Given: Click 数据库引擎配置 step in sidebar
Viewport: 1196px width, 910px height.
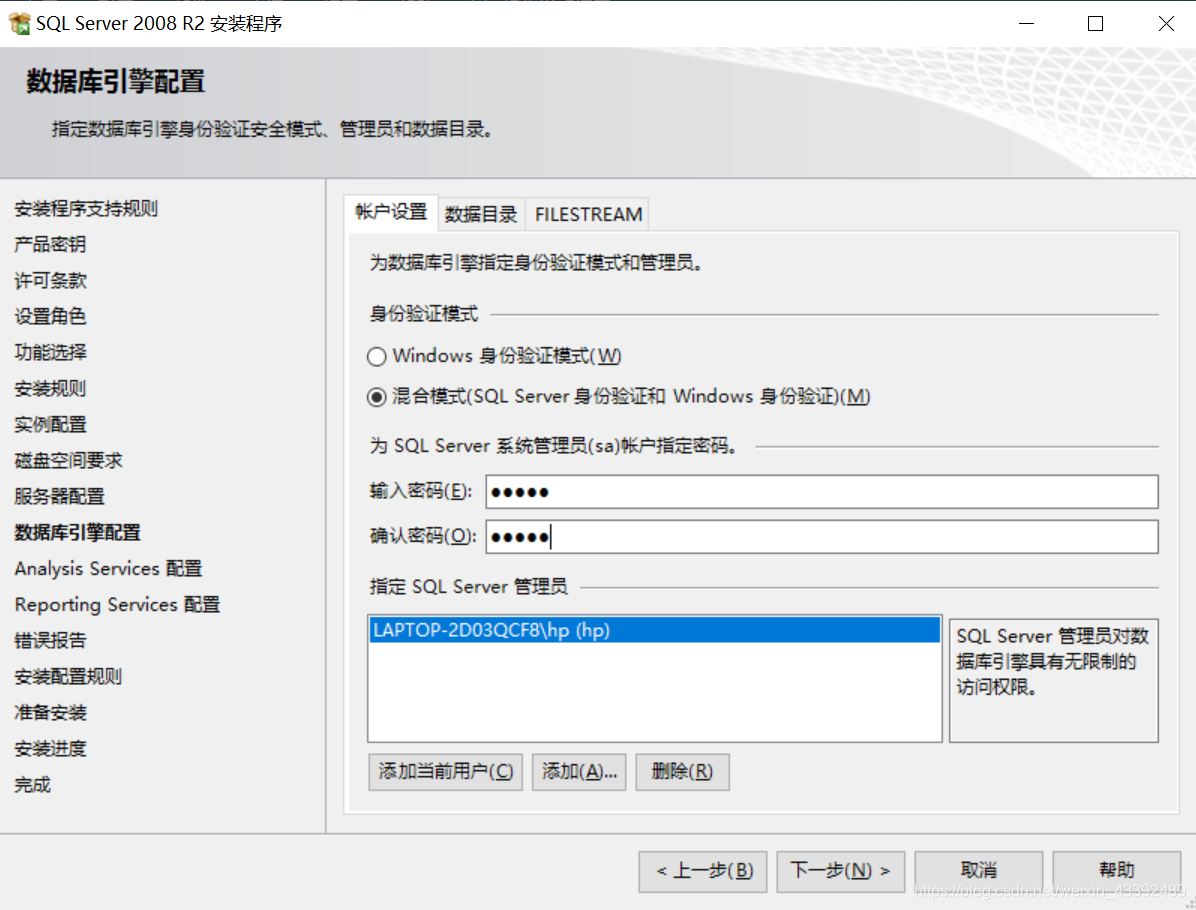Looking at the screenshot, I should [x=77, y=532].
